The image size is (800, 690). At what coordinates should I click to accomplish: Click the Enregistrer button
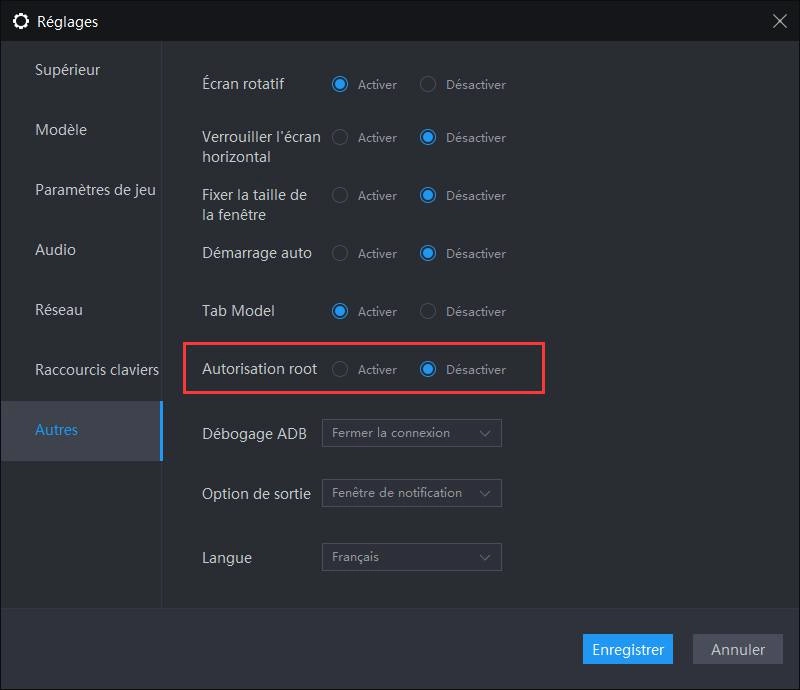pyautogui.click(x=628, y=649)
